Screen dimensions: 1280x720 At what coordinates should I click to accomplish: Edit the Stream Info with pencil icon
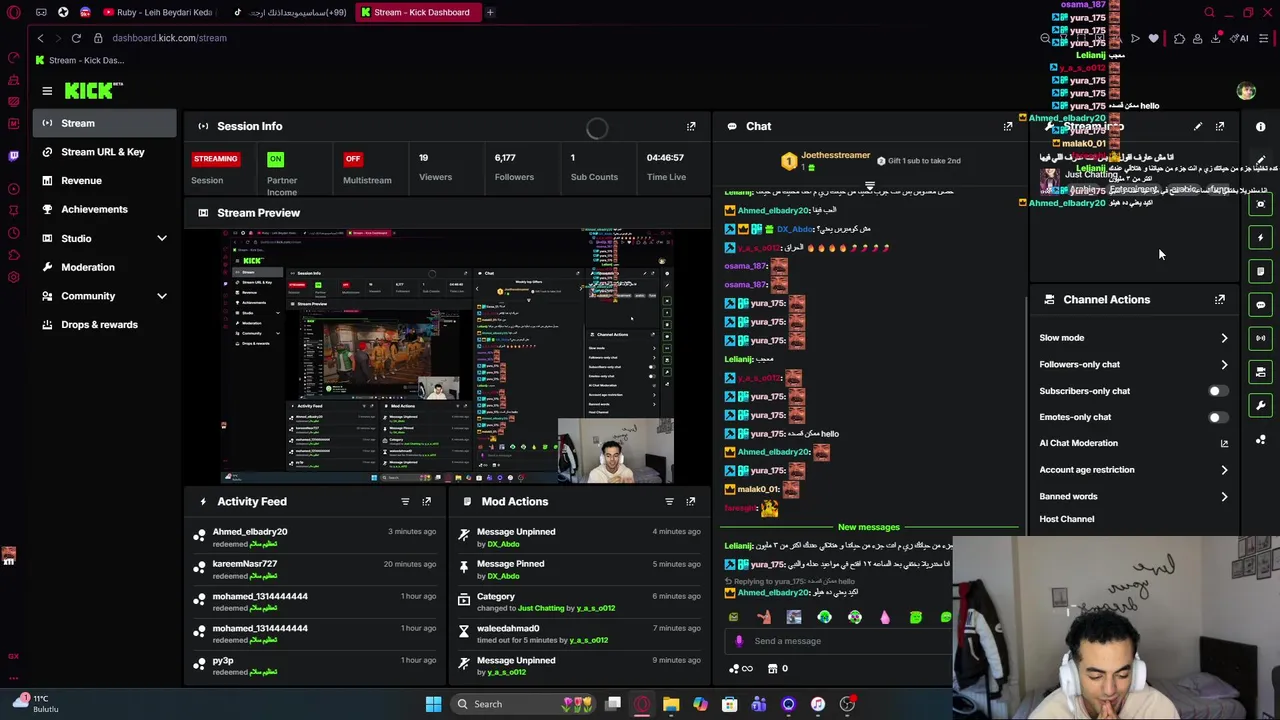(x=1198, y=126)
